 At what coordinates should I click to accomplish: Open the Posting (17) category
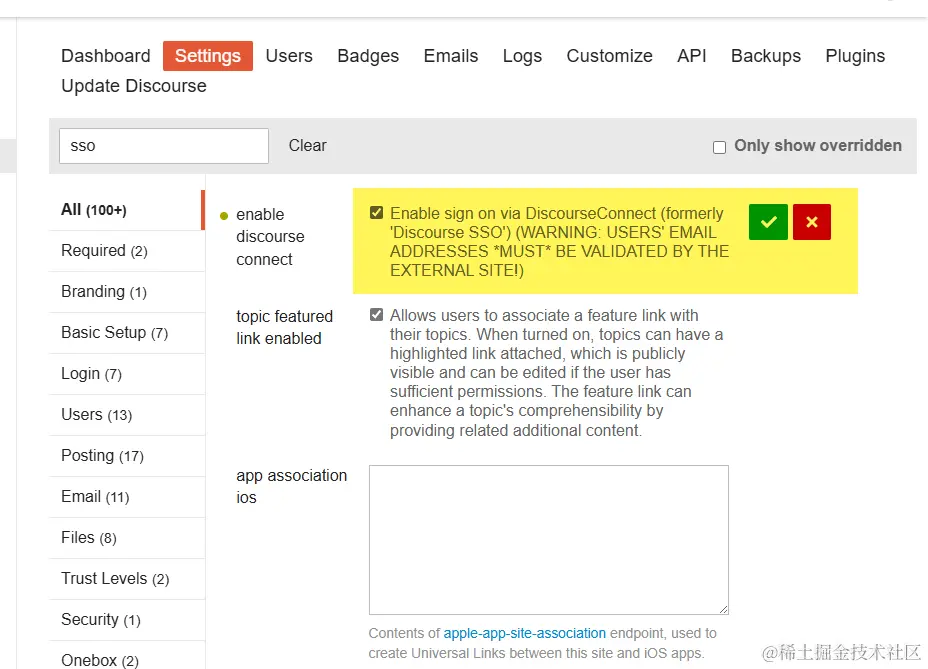(x=127, y=456)
